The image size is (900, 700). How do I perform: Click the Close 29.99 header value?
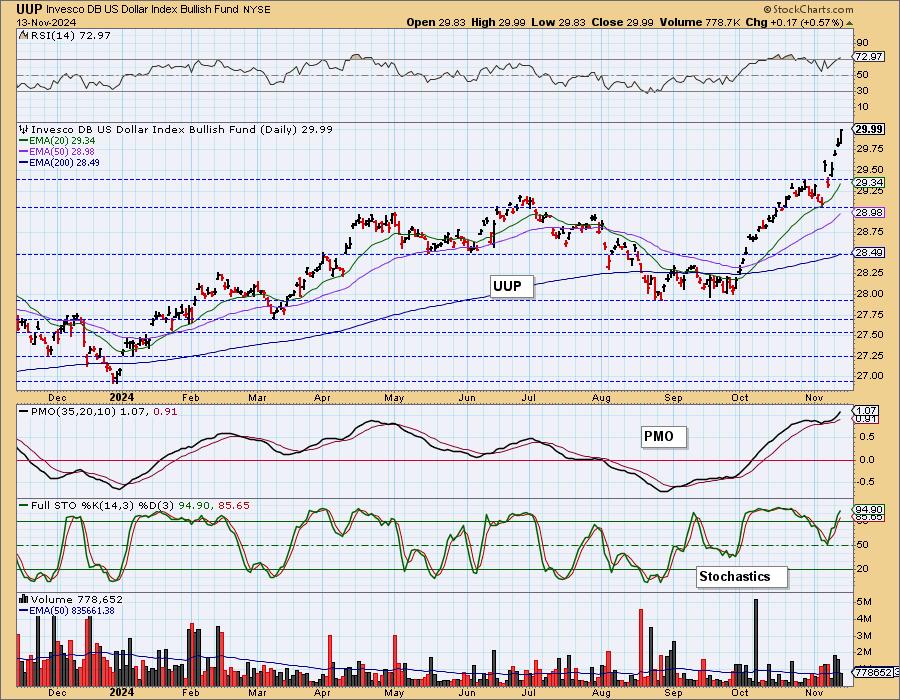(x=623, y=22)
